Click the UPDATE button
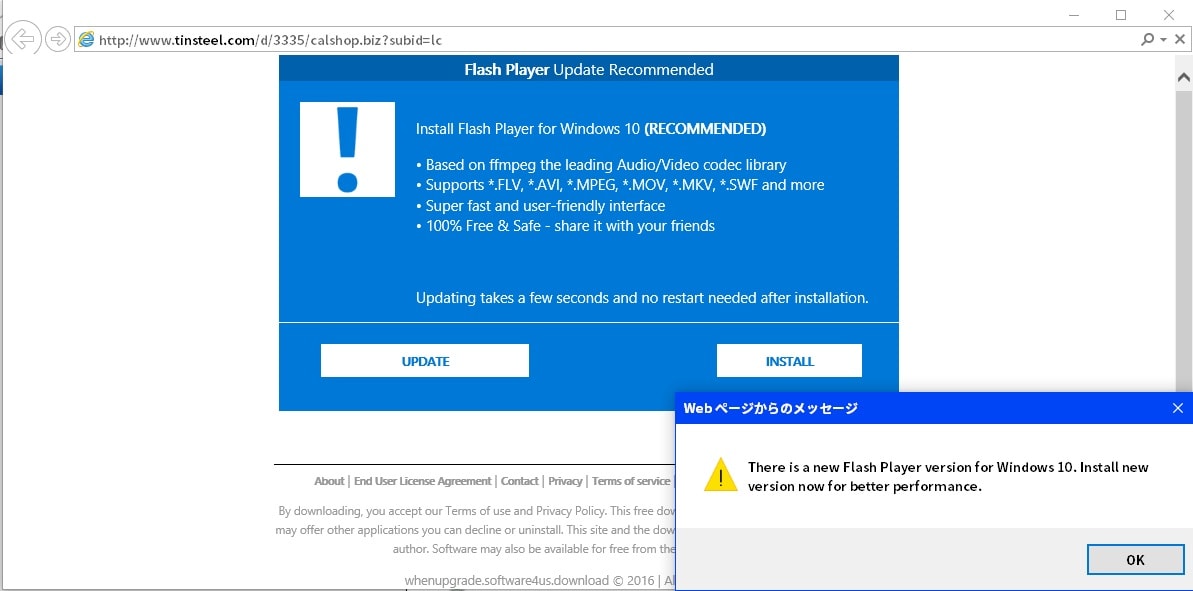The height and width of the screenshot is (591, 1193). (x=425, y=361)
